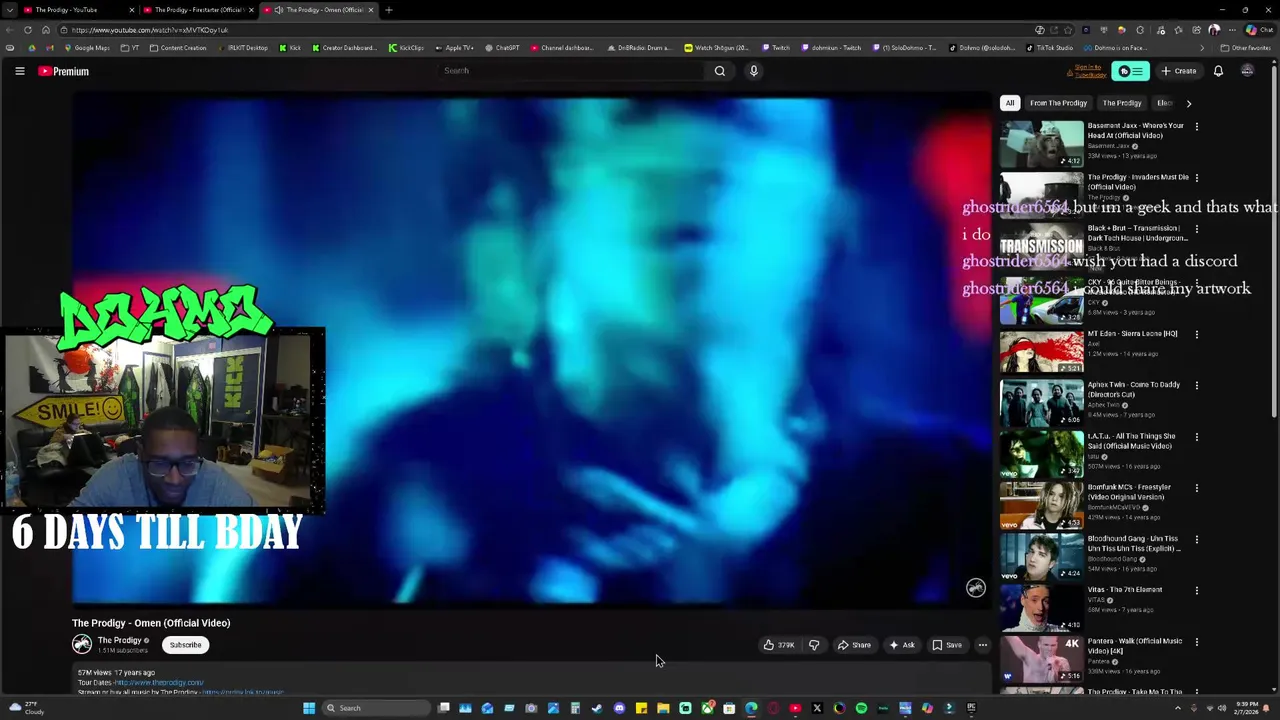Close The Prodigy Omen browser tab
The width and height of the screenshot is (1280, 720).
click(371, 10)
